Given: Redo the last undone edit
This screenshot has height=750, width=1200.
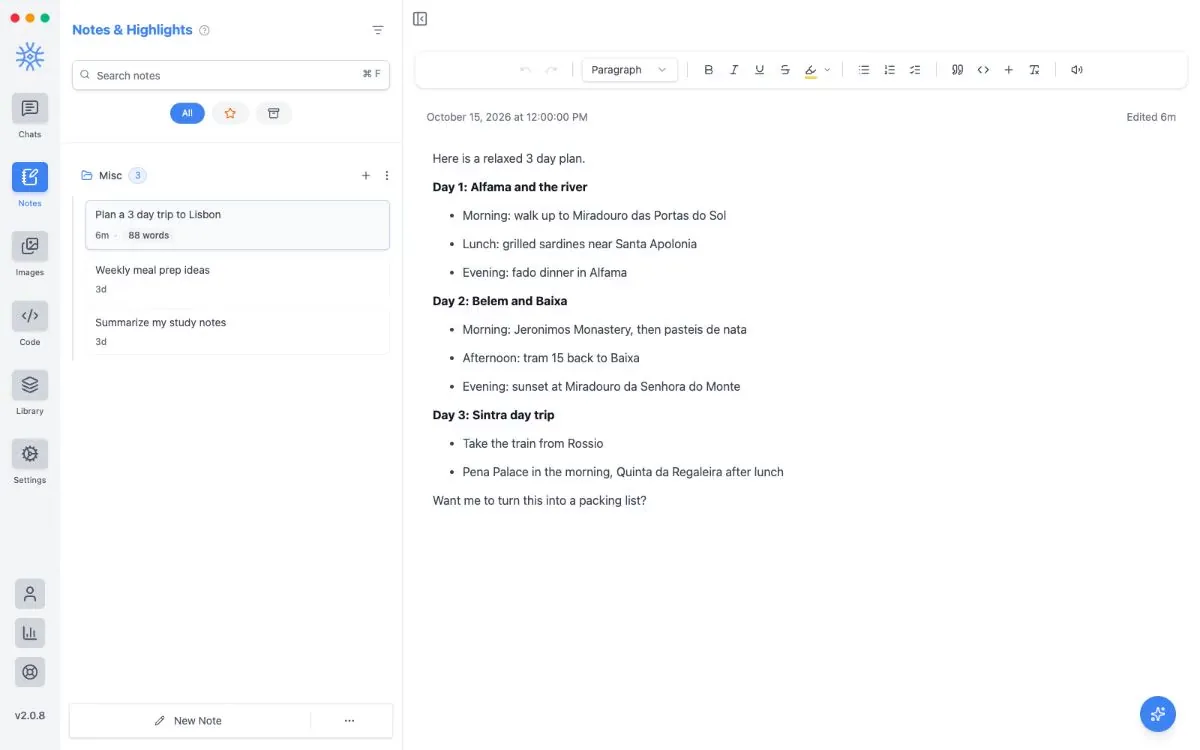Looking at the screenshot, I should point(551,70).
